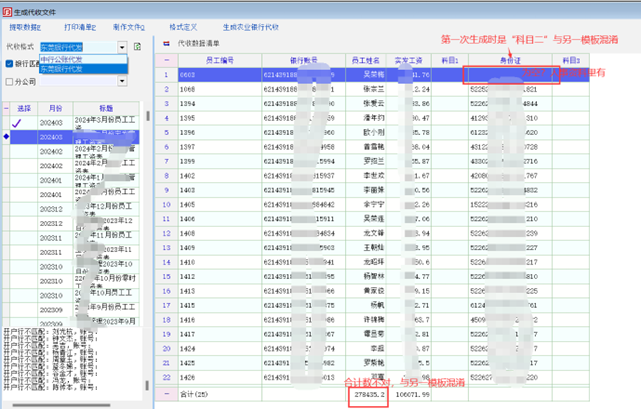
Task: Click the 代收数据清单 panel icon
Action: (x=168, y=44)
